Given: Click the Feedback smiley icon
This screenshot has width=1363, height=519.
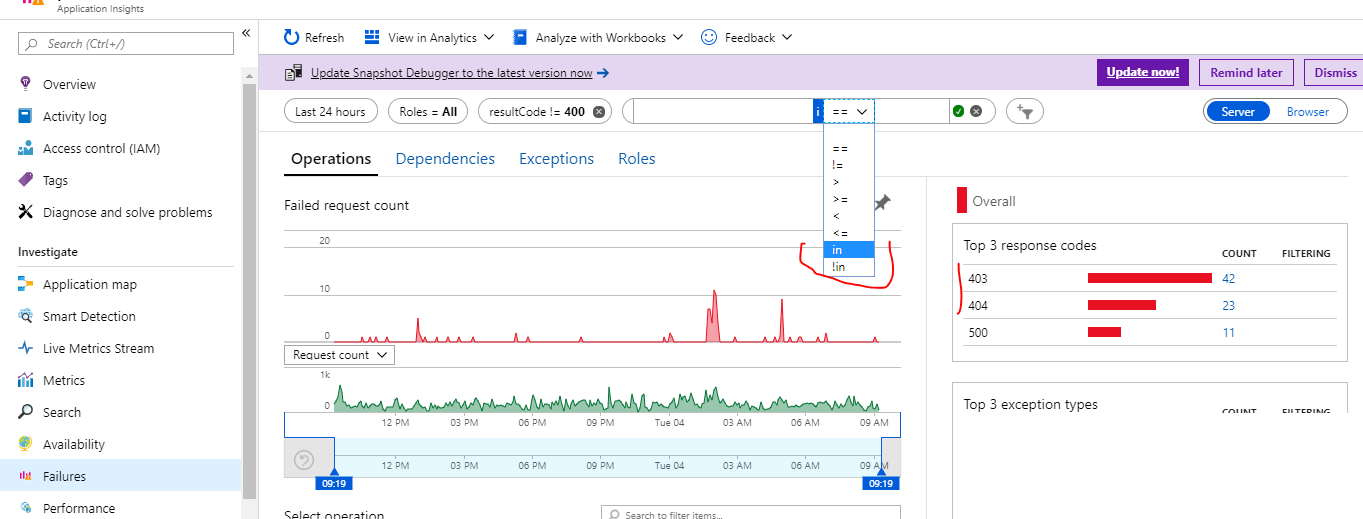Looking at the screenshot, I should pos(709,37).
